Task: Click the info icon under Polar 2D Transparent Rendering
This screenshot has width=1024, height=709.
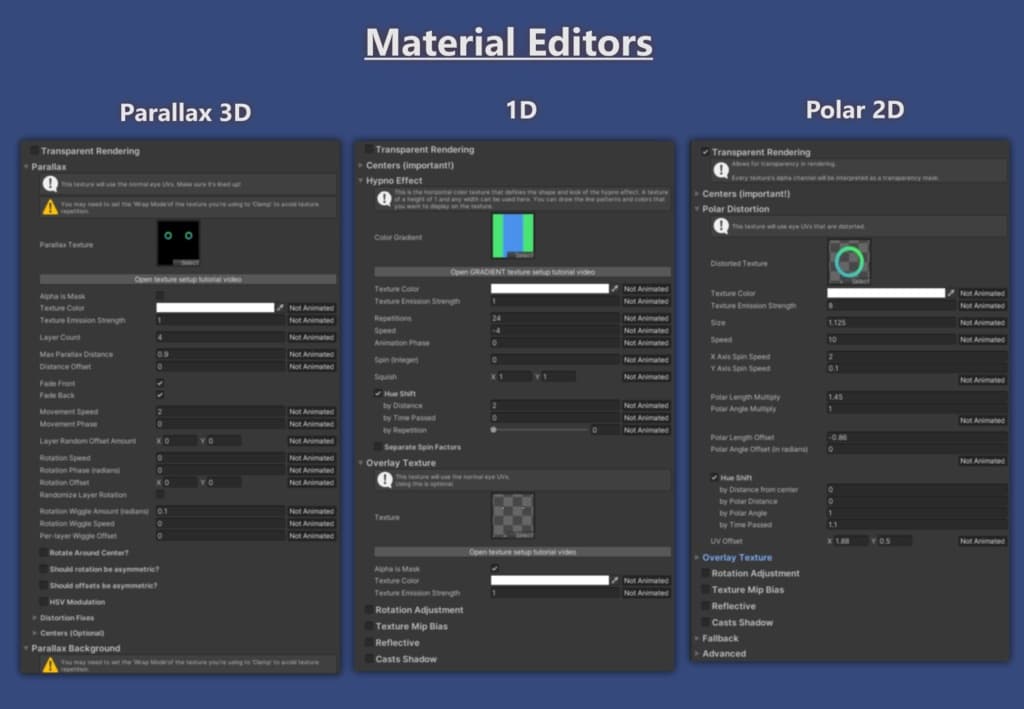Action: click(x=720, y=170)
